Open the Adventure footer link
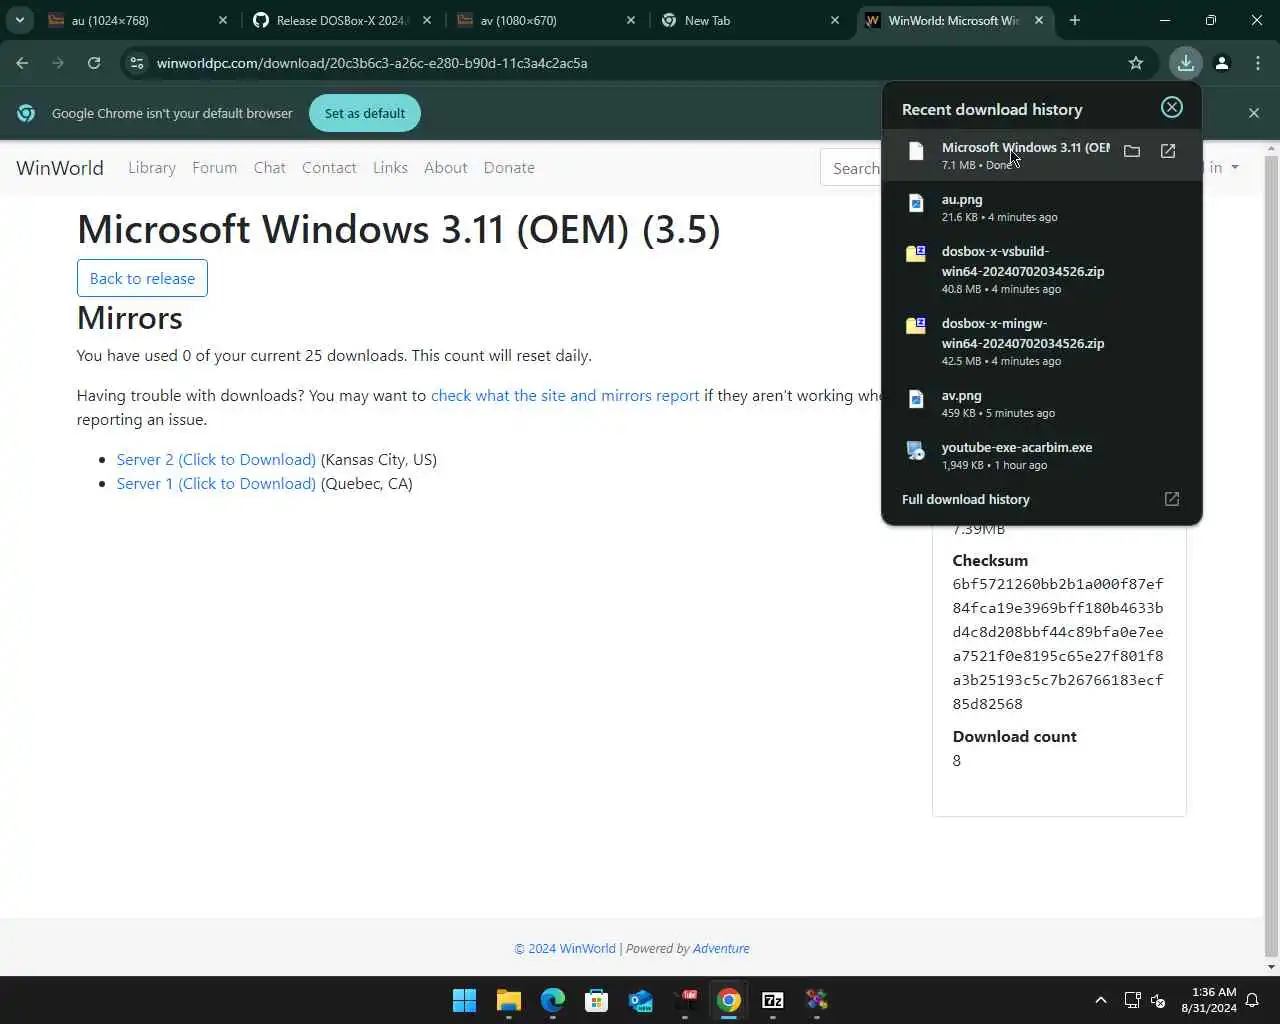 click(x=721, y=949)
